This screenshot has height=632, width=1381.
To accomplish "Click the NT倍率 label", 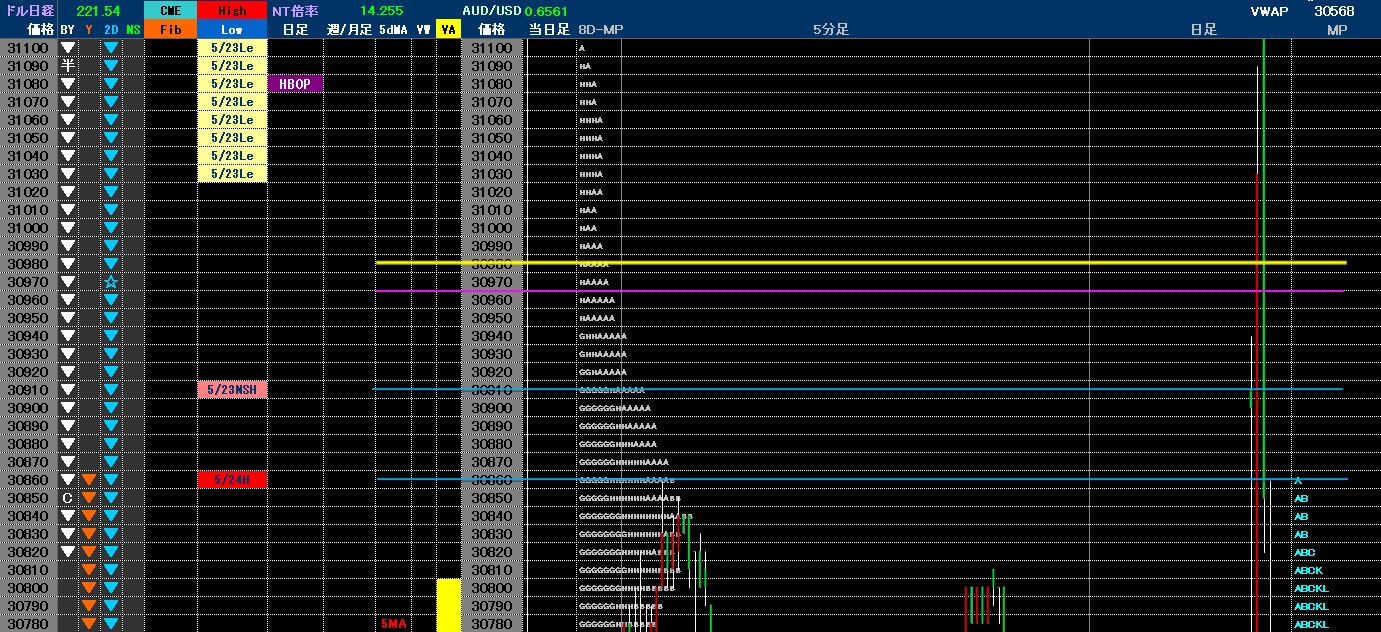I will pos(296,11).
